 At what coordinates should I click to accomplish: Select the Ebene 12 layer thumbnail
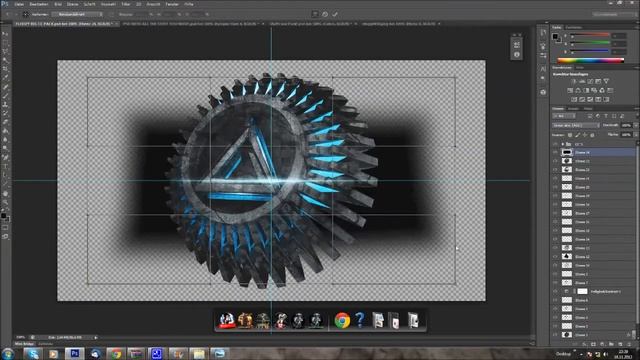[x=567, y=257]
